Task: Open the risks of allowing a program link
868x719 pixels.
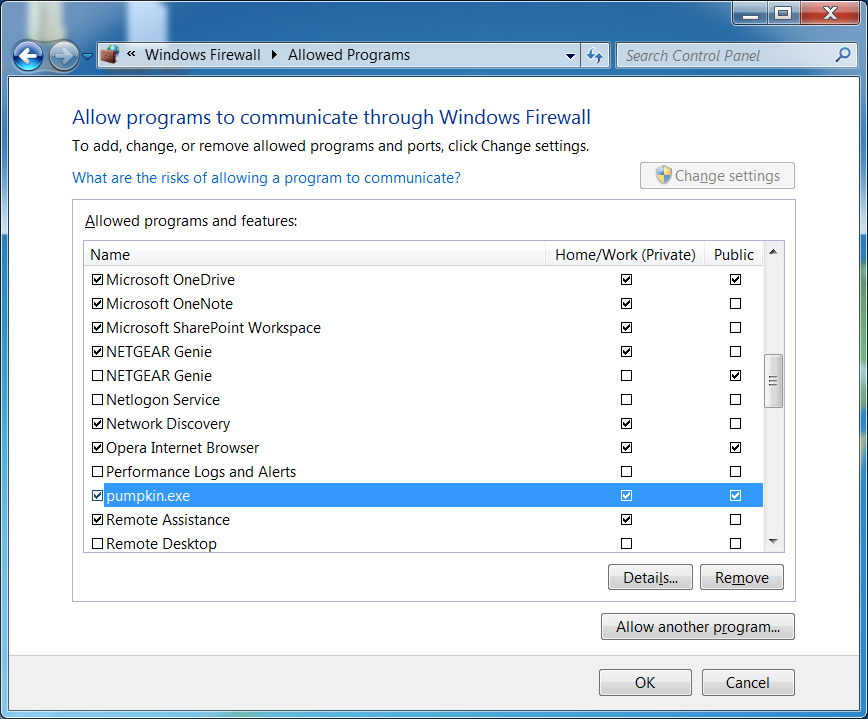Action: point(266,178)
